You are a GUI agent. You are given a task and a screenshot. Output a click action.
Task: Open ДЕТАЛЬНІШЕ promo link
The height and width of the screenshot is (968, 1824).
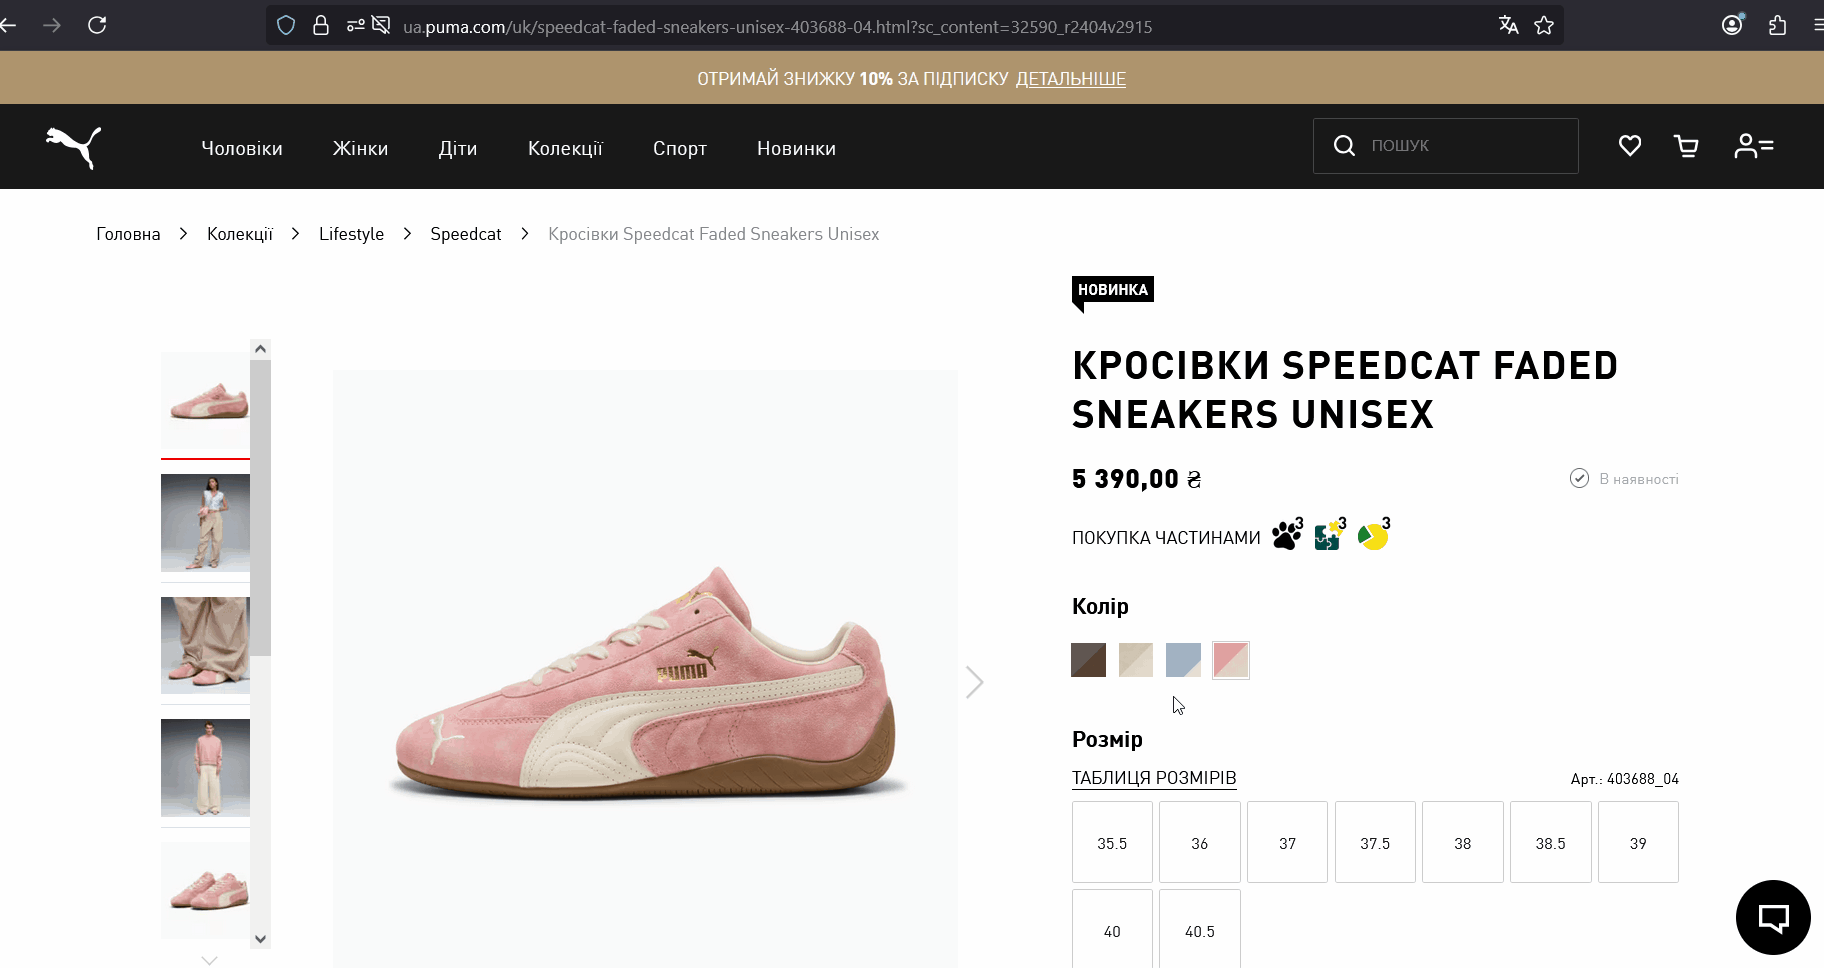(1071, 78)
